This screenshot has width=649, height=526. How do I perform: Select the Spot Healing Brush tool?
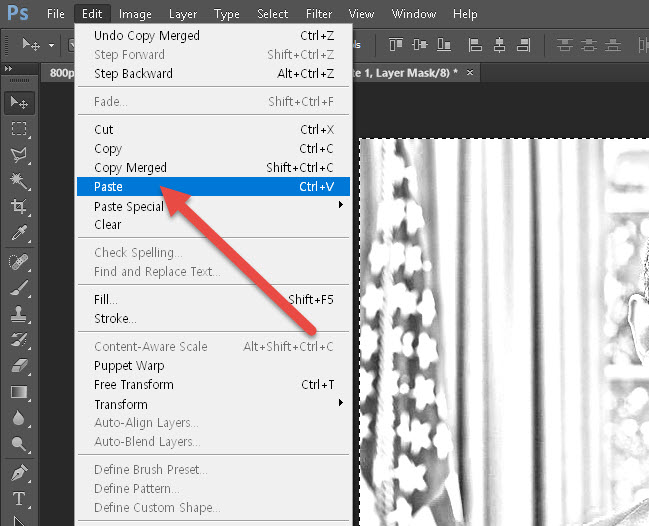click(x=19, y=262)
